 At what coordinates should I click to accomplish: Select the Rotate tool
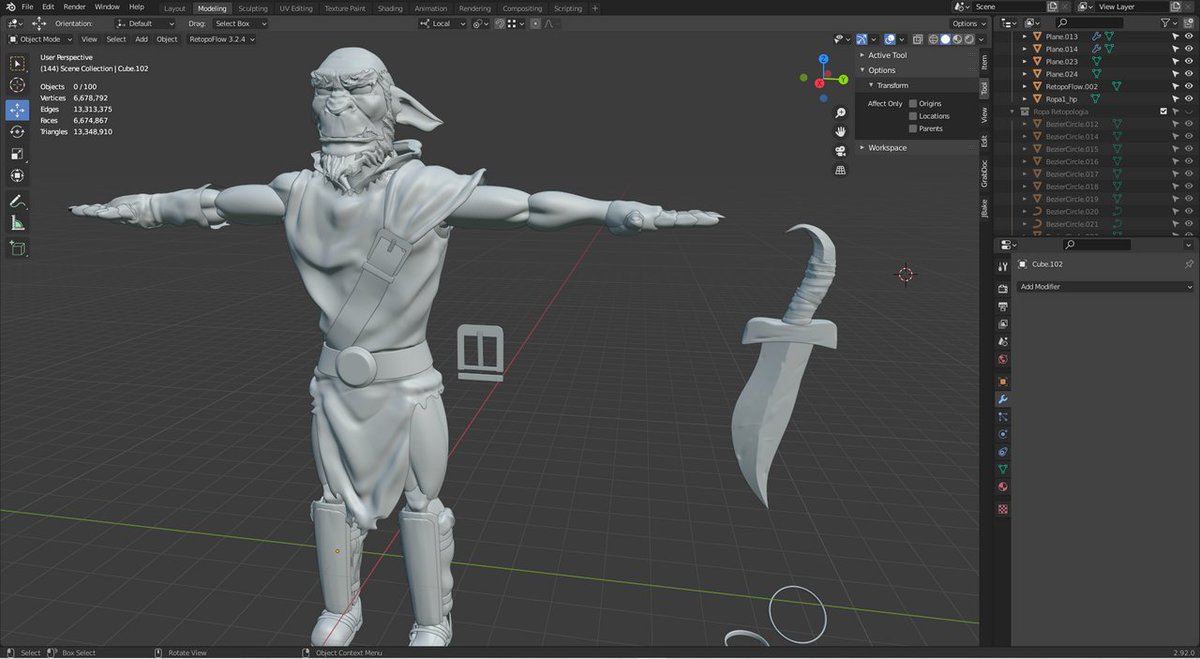[17, 132]
